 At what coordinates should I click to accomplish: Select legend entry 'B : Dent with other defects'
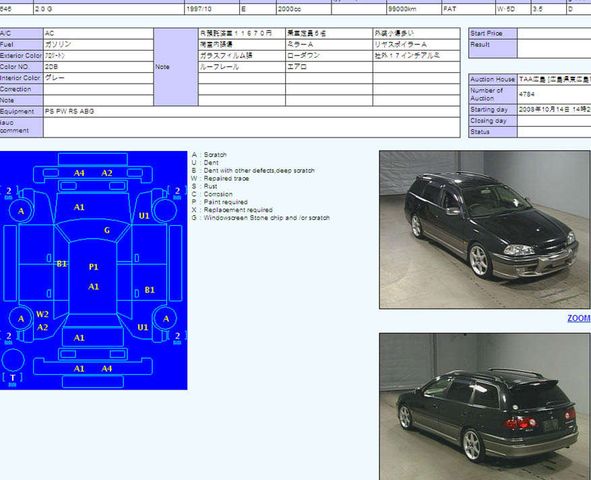click(x=253, y=171)
